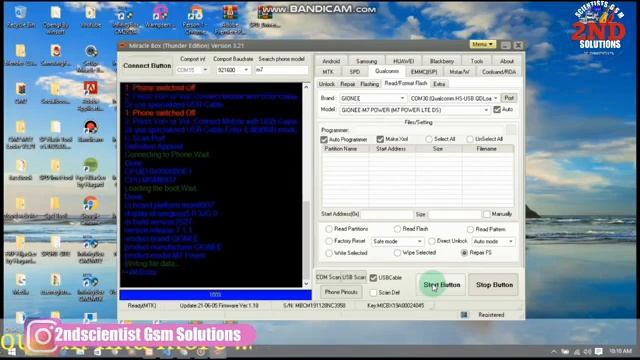The height and width of the screenshot is (360, 640).
Task: Click the Port button
Action: [x=509, y=98]
